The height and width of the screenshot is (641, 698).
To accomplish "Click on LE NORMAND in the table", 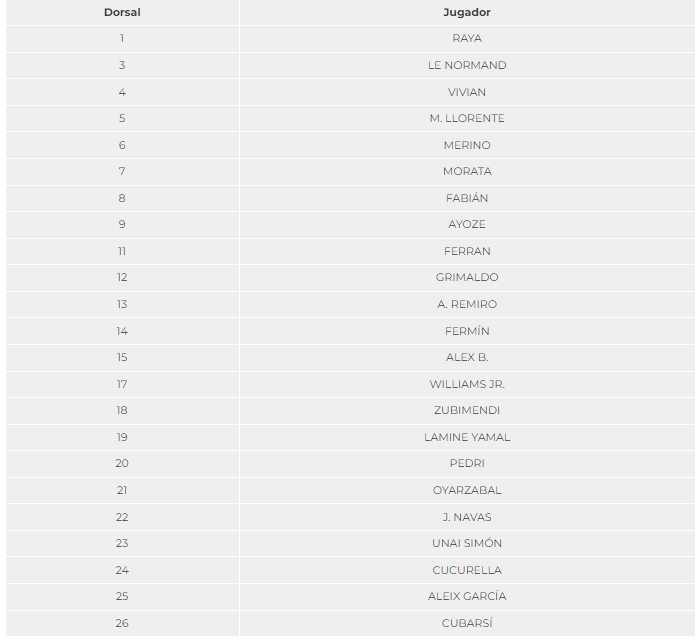I will (466, 65).
